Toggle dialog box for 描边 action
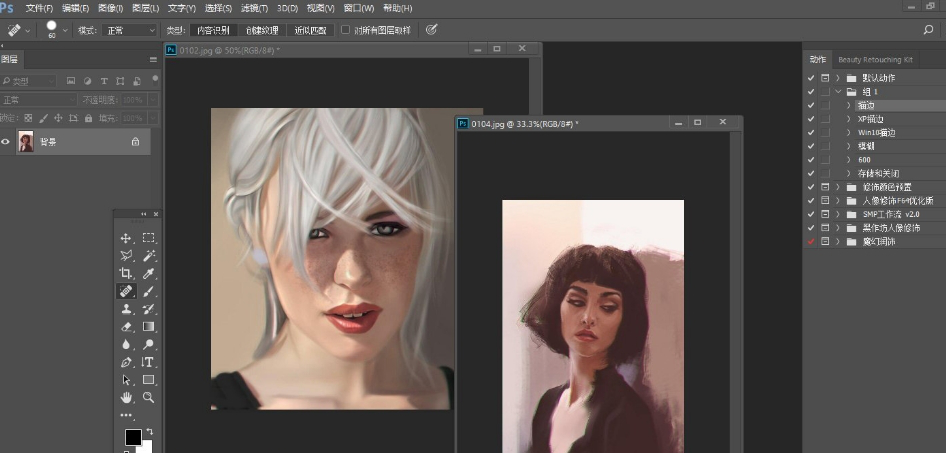This screenshot has height=471, width=946. 825,106
